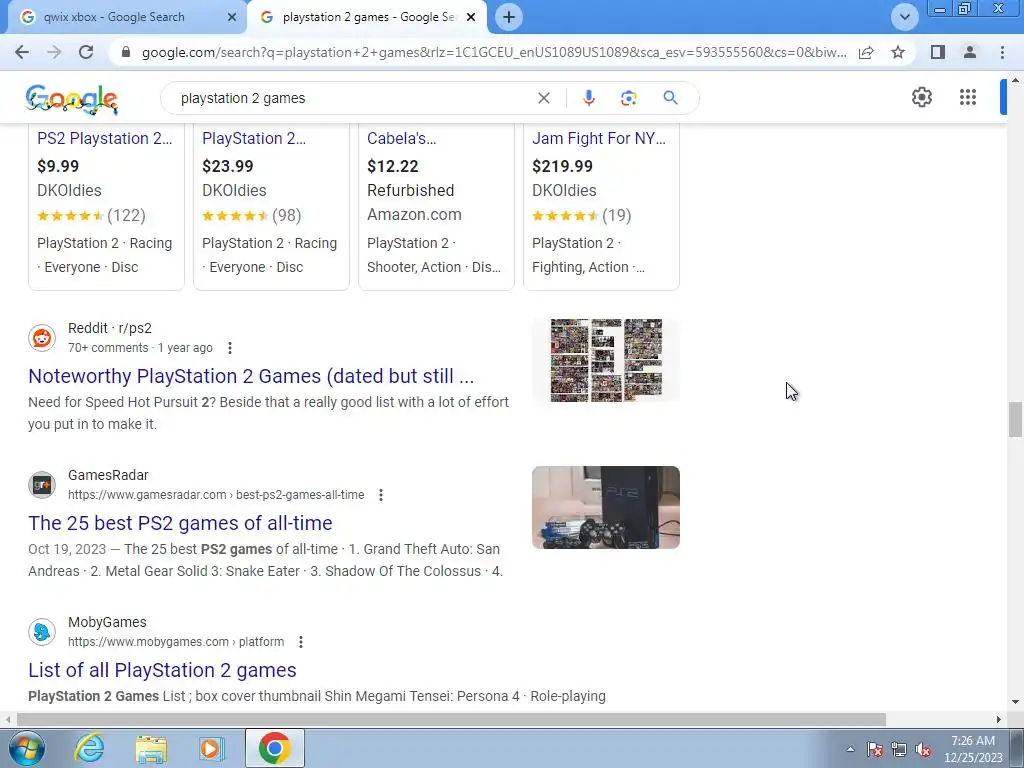Viewport: 1024px width, 768px height.
Task: Click the horizontal scrollbar thumb
Action: click(451, 719)
